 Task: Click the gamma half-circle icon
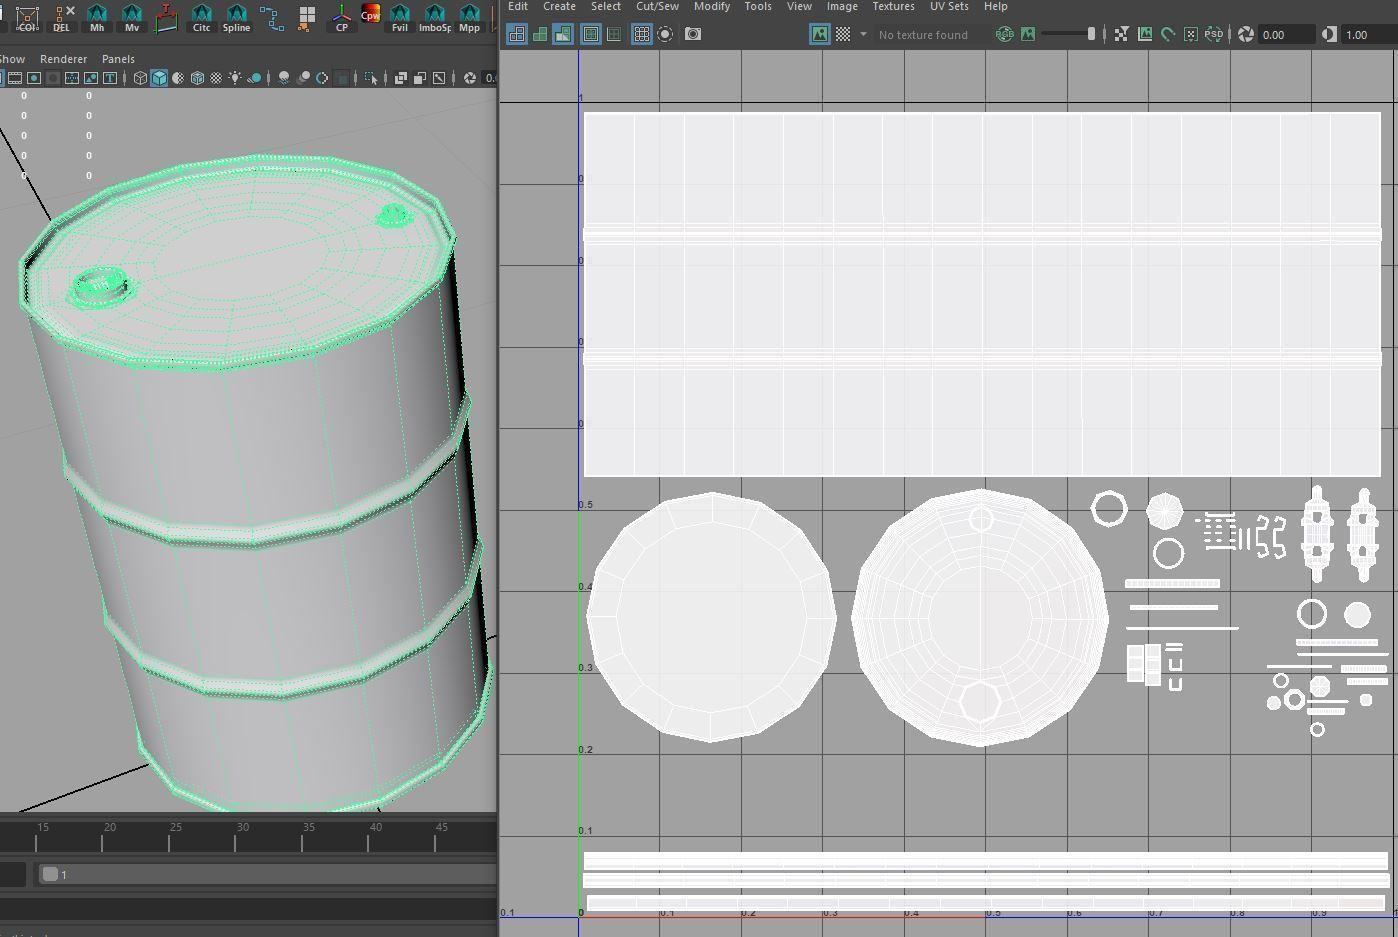coord(1329,34)
